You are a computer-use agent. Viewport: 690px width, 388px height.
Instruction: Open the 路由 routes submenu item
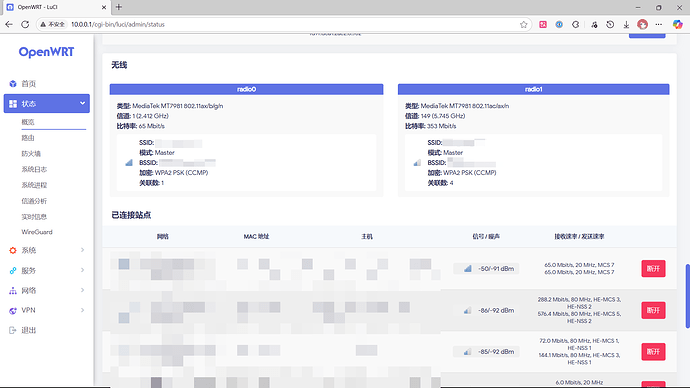point(28,138)
